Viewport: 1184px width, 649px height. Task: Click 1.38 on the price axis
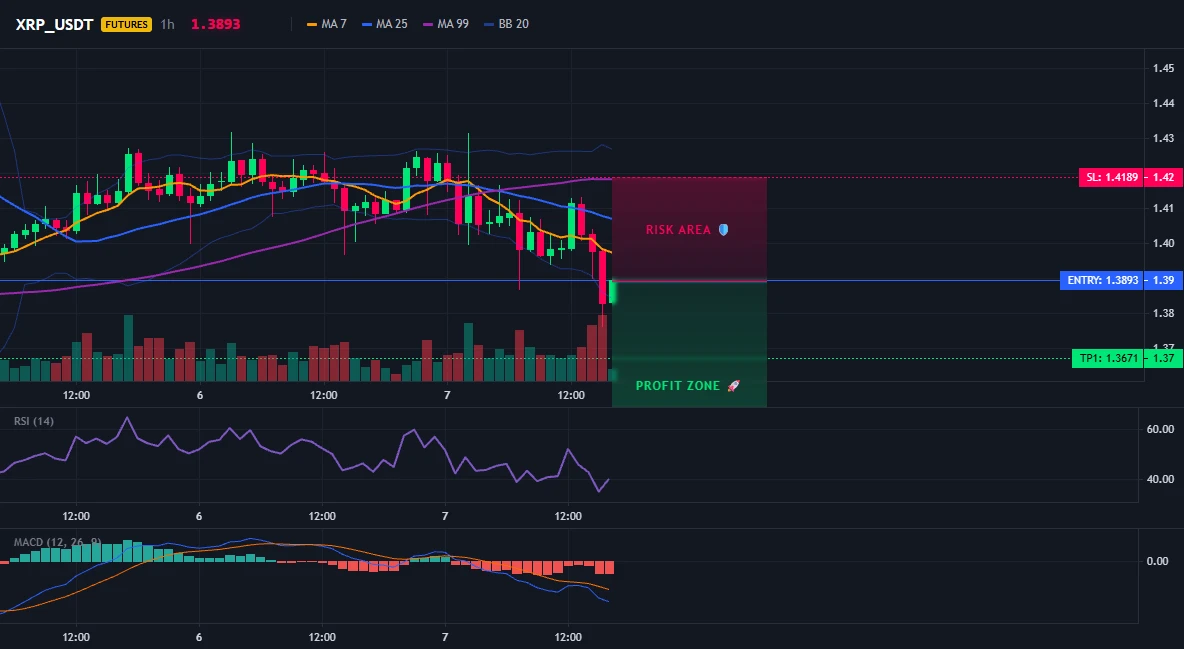pos(1164,313)
